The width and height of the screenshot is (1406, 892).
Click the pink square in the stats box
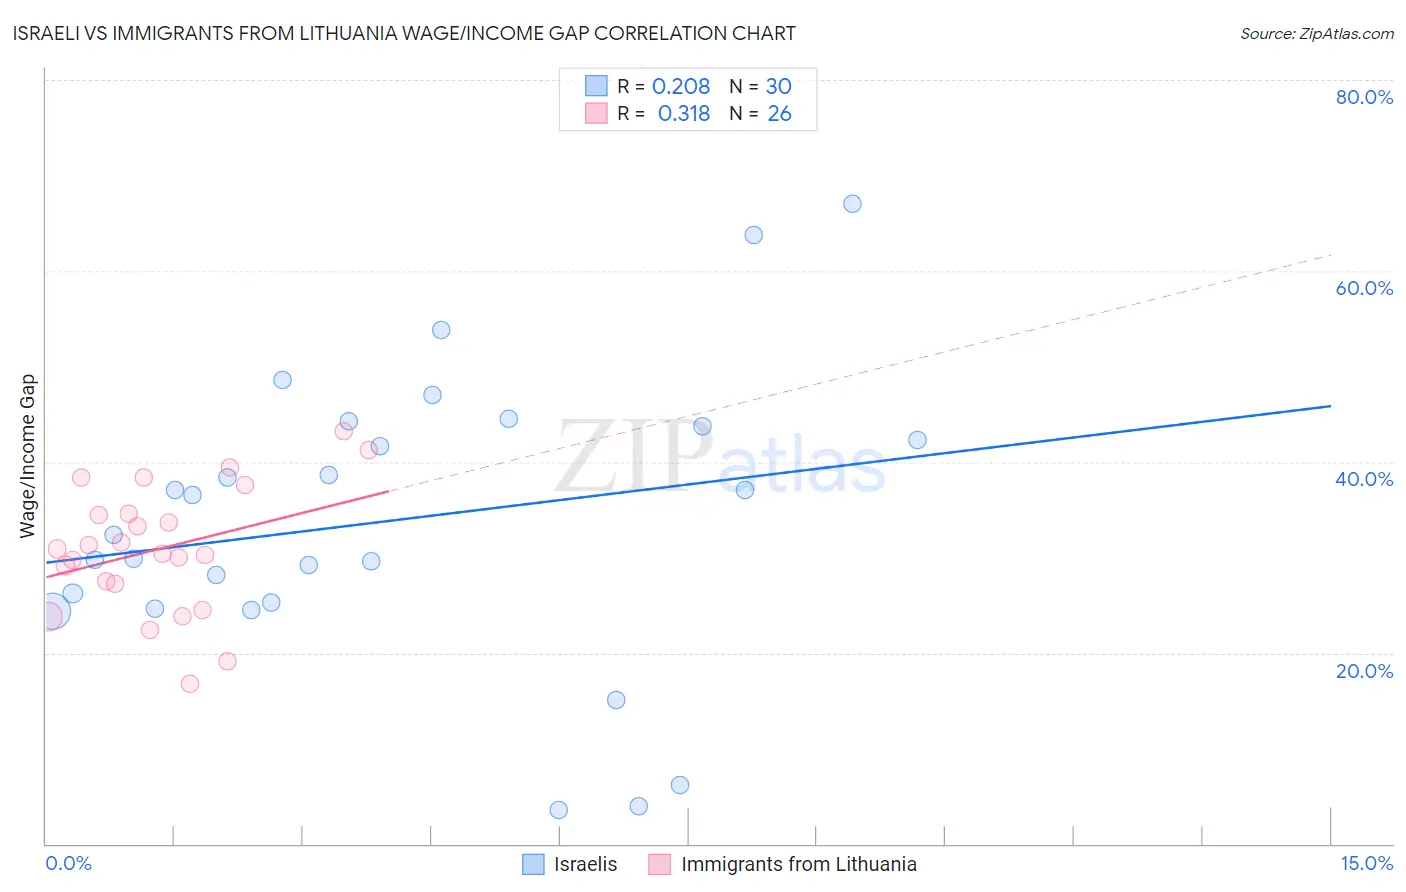(597, 113)
